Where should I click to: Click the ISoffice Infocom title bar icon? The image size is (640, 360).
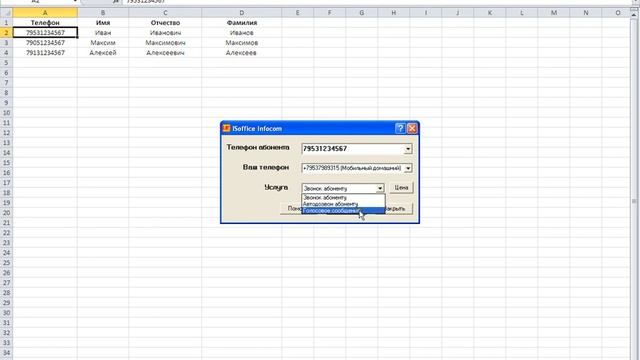click(x=226, y=128)
